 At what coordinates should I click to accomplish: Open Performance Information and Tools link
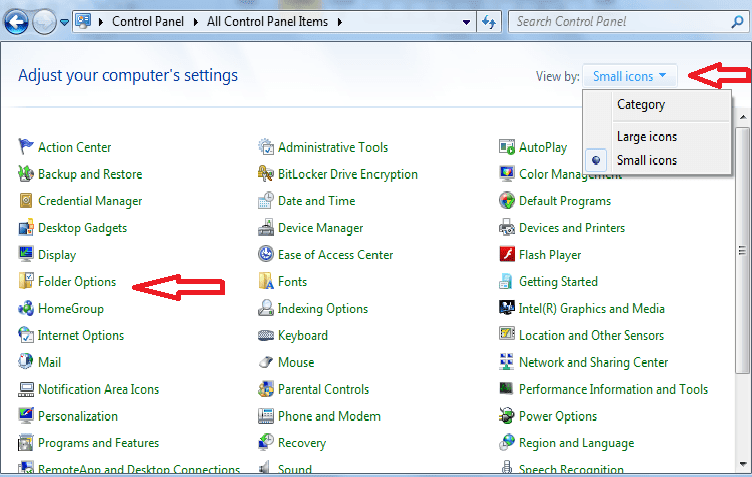(x=613, y=389)
